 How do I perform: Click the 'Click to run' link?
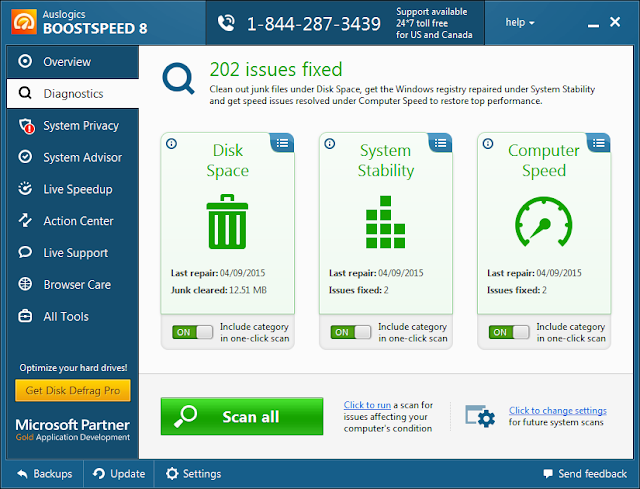367,405
